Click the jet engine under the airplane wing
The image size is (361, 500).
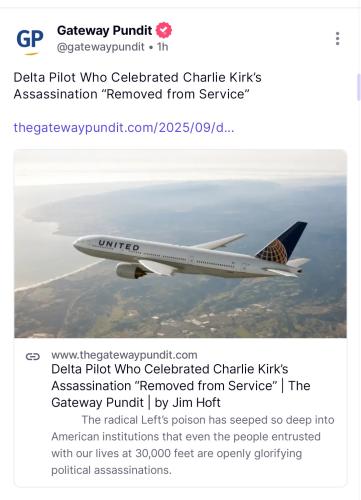point(130,270)
